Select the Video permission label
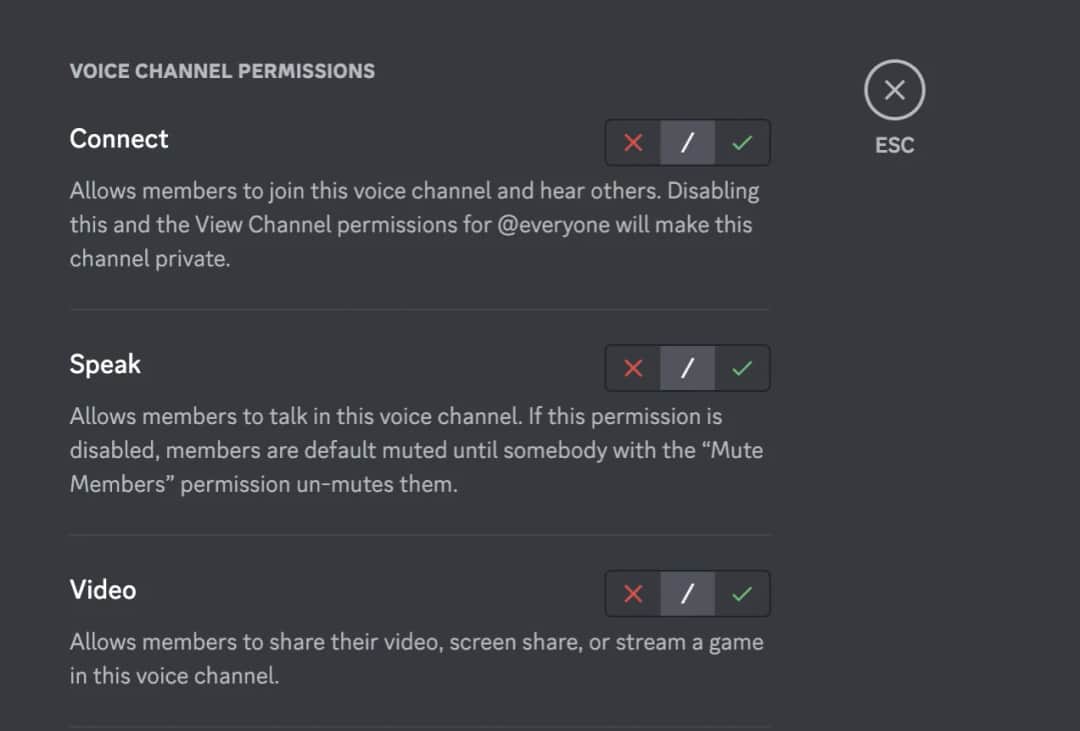 (103, 589)
